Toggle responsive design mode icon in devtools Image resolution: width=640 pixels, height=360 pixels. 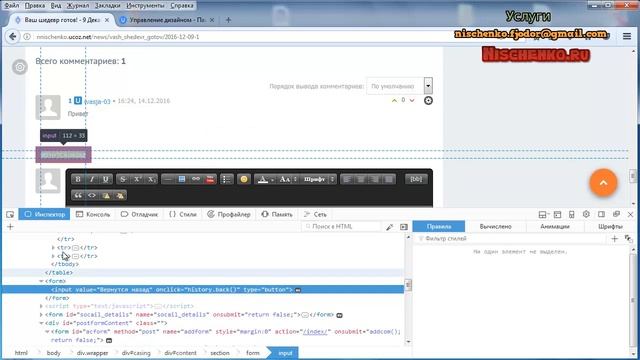pyautogui.click(x=571, y=214)
